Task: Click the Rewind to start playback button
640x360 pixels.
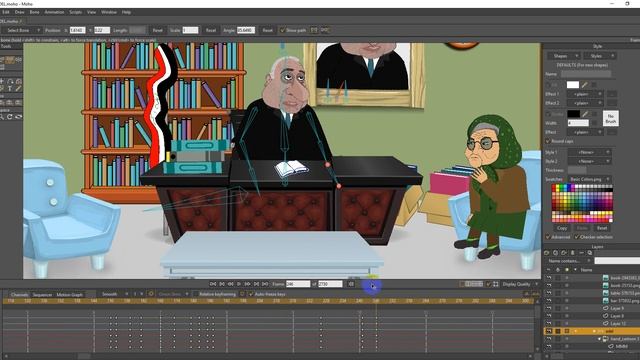Action: click(213, 284)
